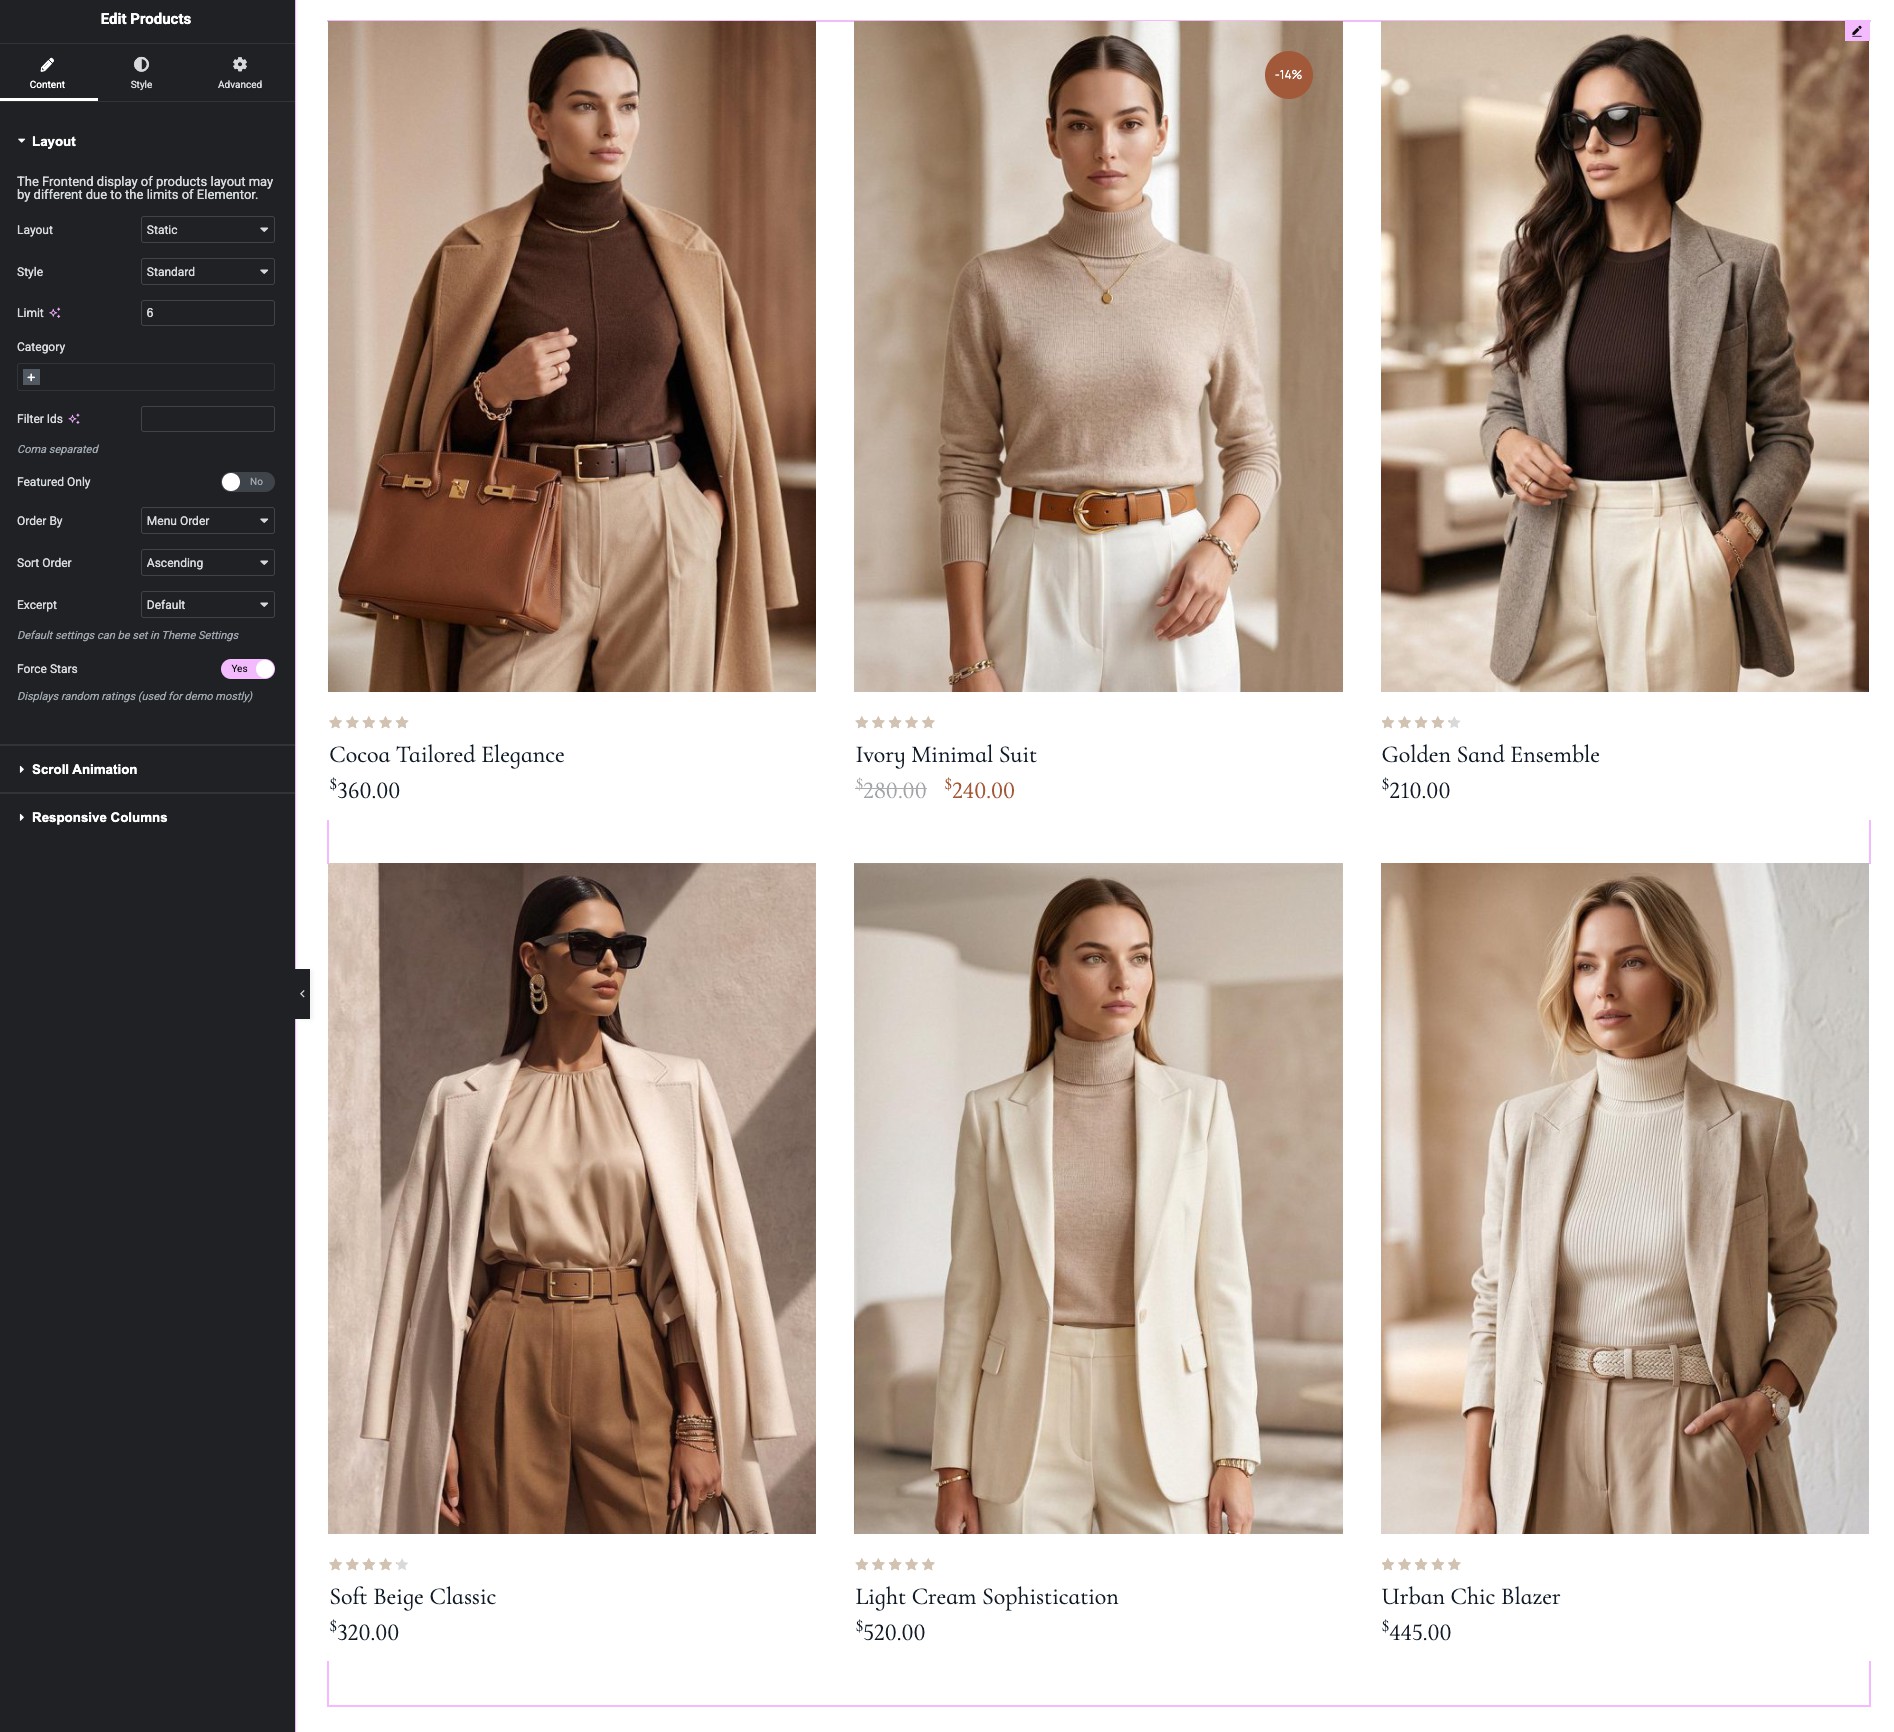Disable the Force Stars toggle
This screenshot has height=1732, width=1894.
click(247, 669)
